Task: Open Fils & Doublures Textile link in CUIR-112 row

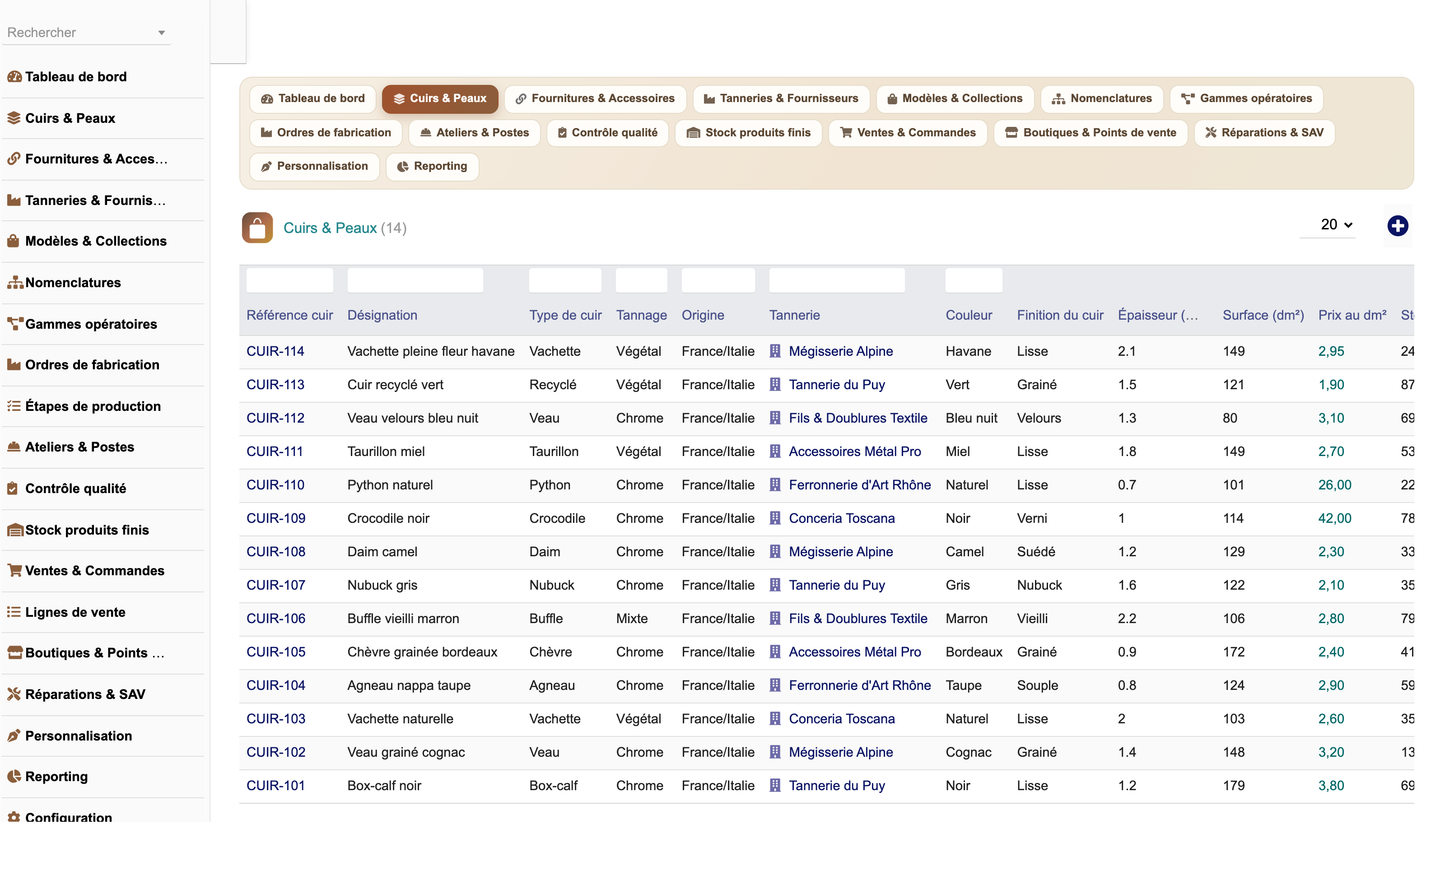Action: click(x=858, y=418)
